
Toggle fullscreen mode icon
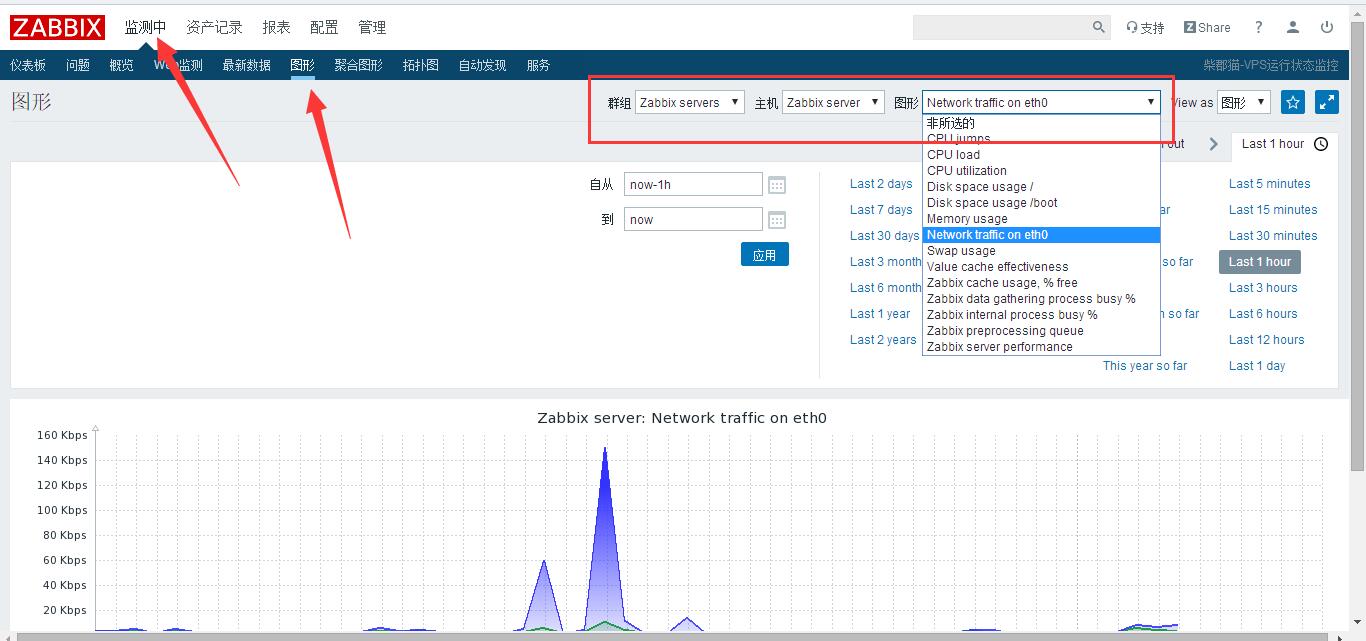coord(1327,102)
